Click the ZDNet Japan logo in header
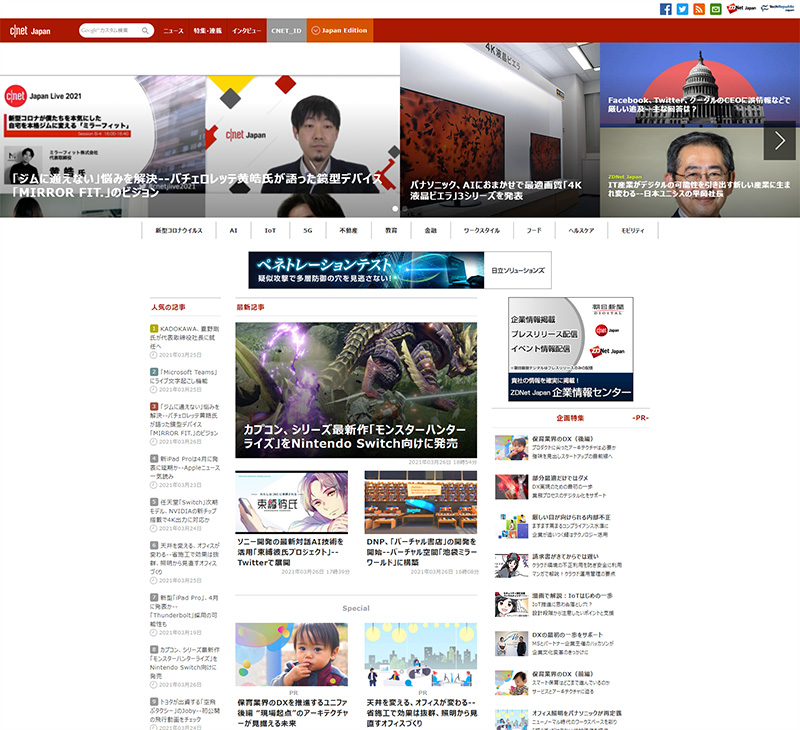Screen dimensions: 800x730 tap(741, 9)
